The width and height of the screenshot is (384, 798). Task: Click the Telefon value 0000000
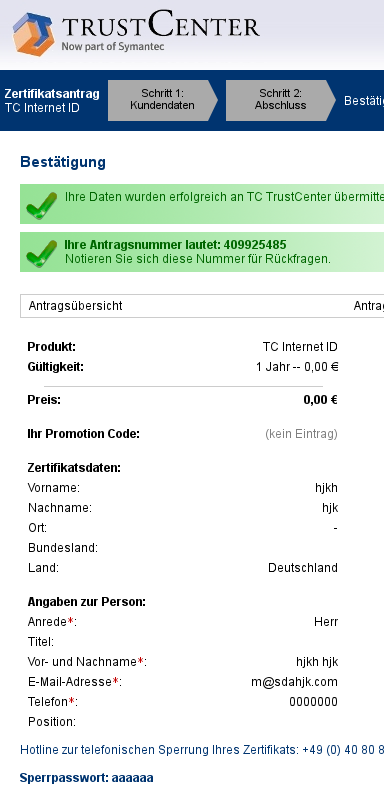(313, 702)
